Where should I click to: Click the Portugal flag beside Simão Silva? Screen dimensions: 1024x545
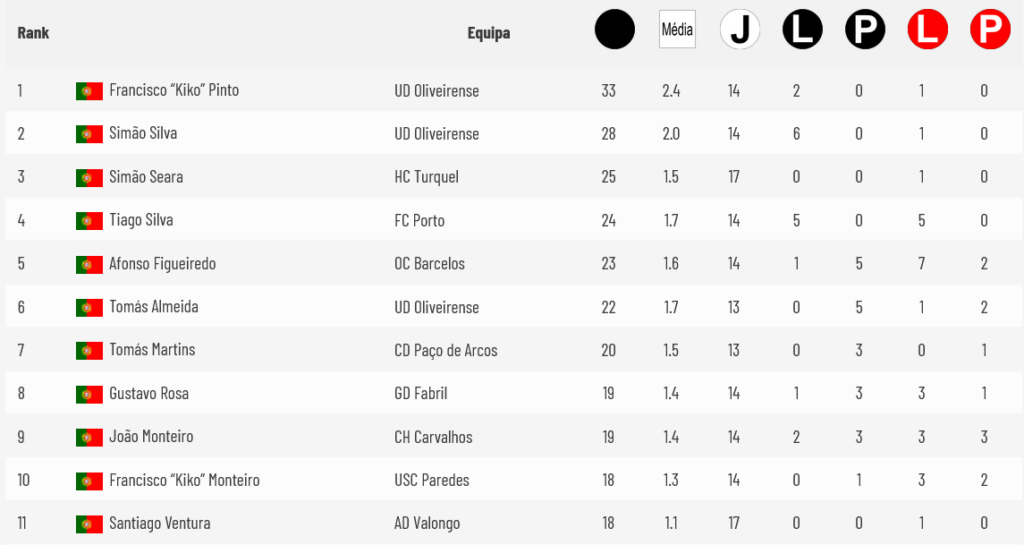[89, 134]
